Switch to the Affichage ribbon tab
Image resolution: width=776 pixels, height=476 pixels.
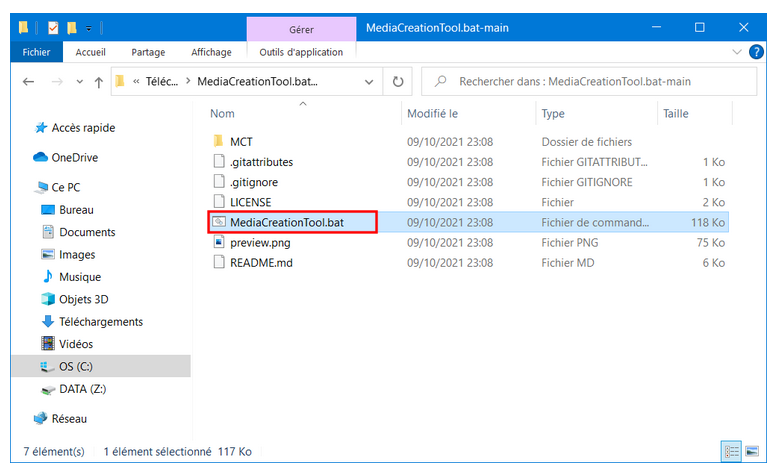pos(211,52)
